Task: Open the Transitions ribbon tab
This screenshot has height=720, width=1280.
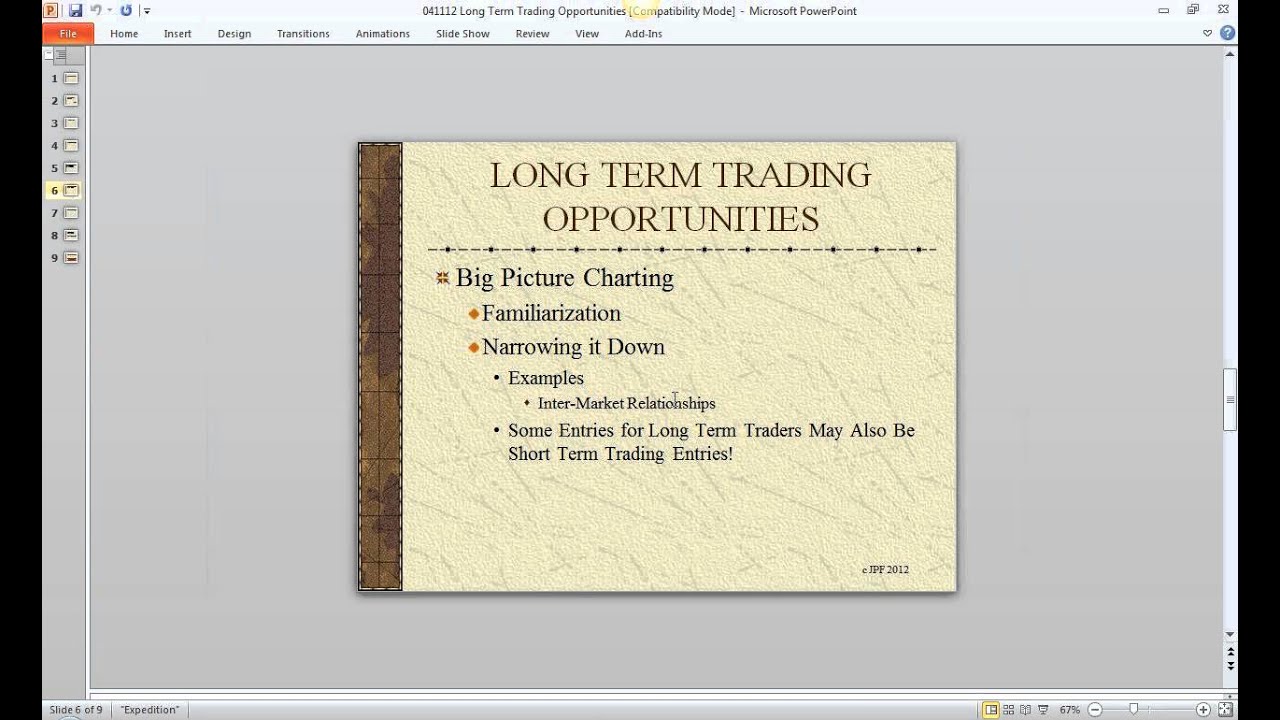Action: [x=303, y=33]
